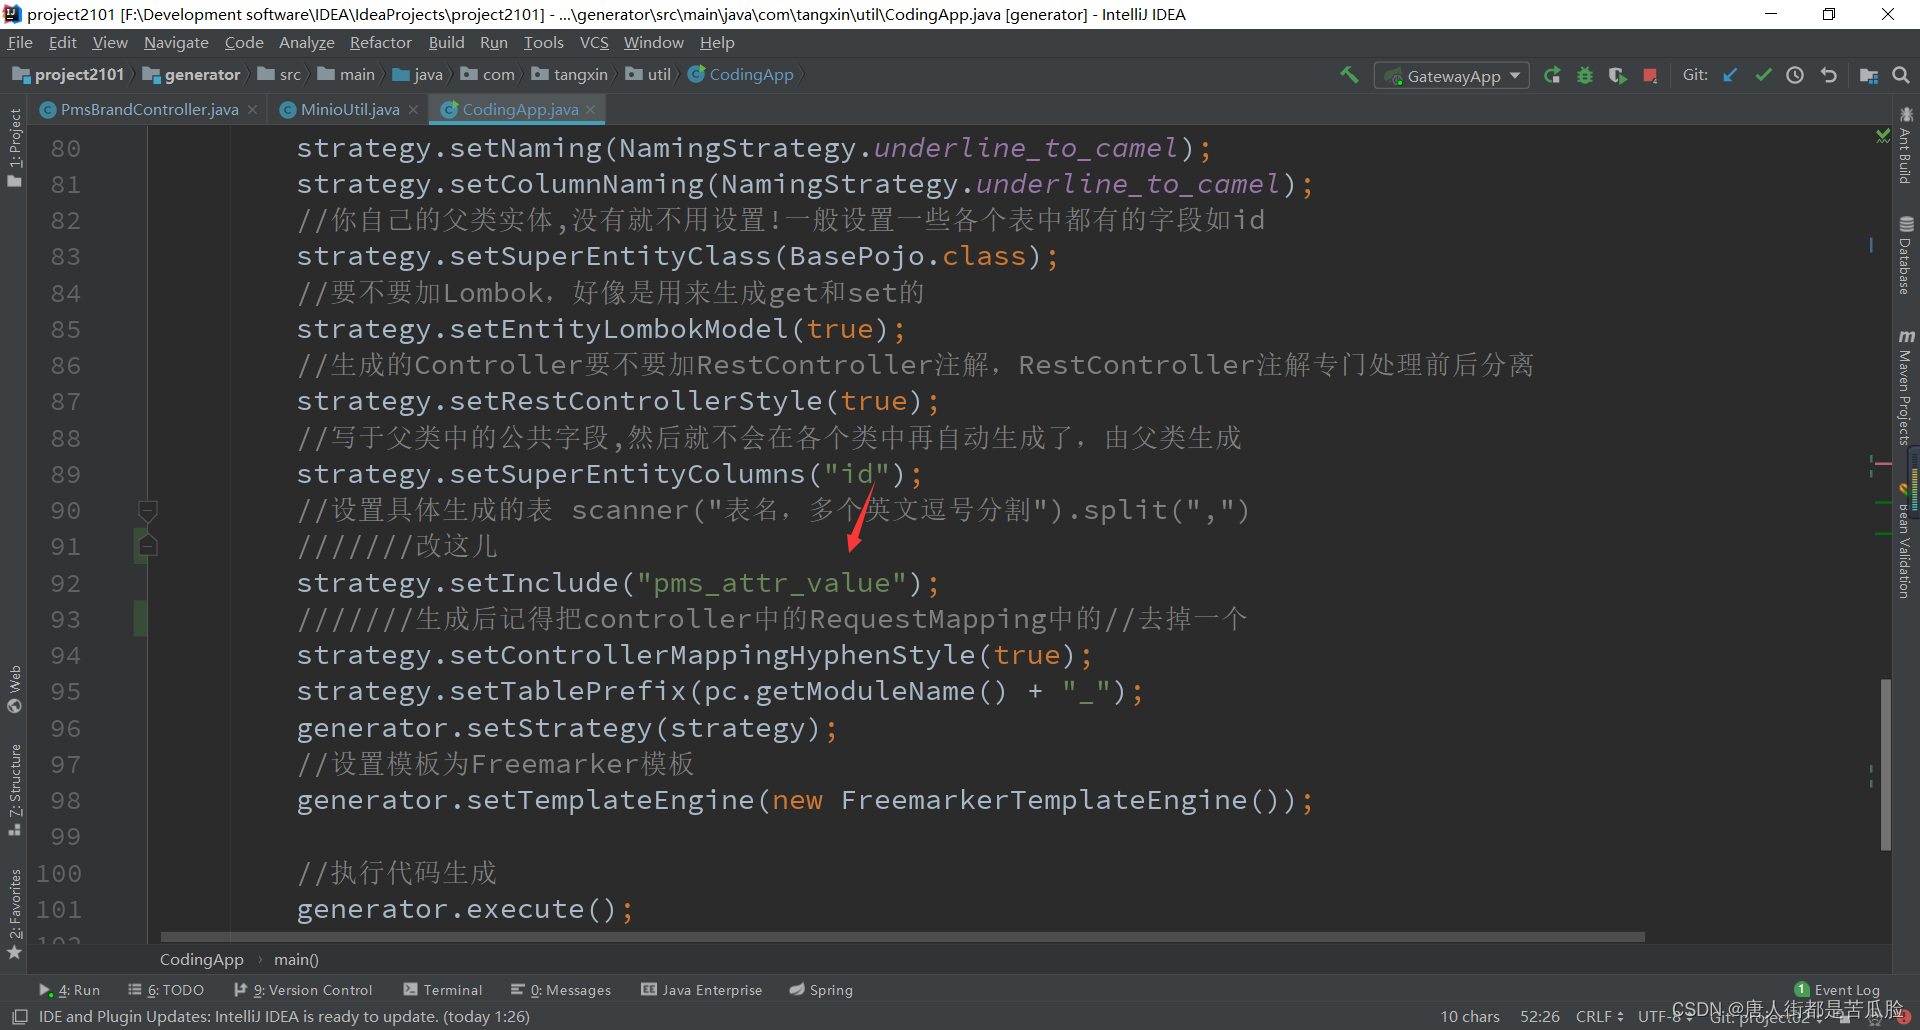Open the Tools menu
1920x1030 pixels.
coord(544,42)
